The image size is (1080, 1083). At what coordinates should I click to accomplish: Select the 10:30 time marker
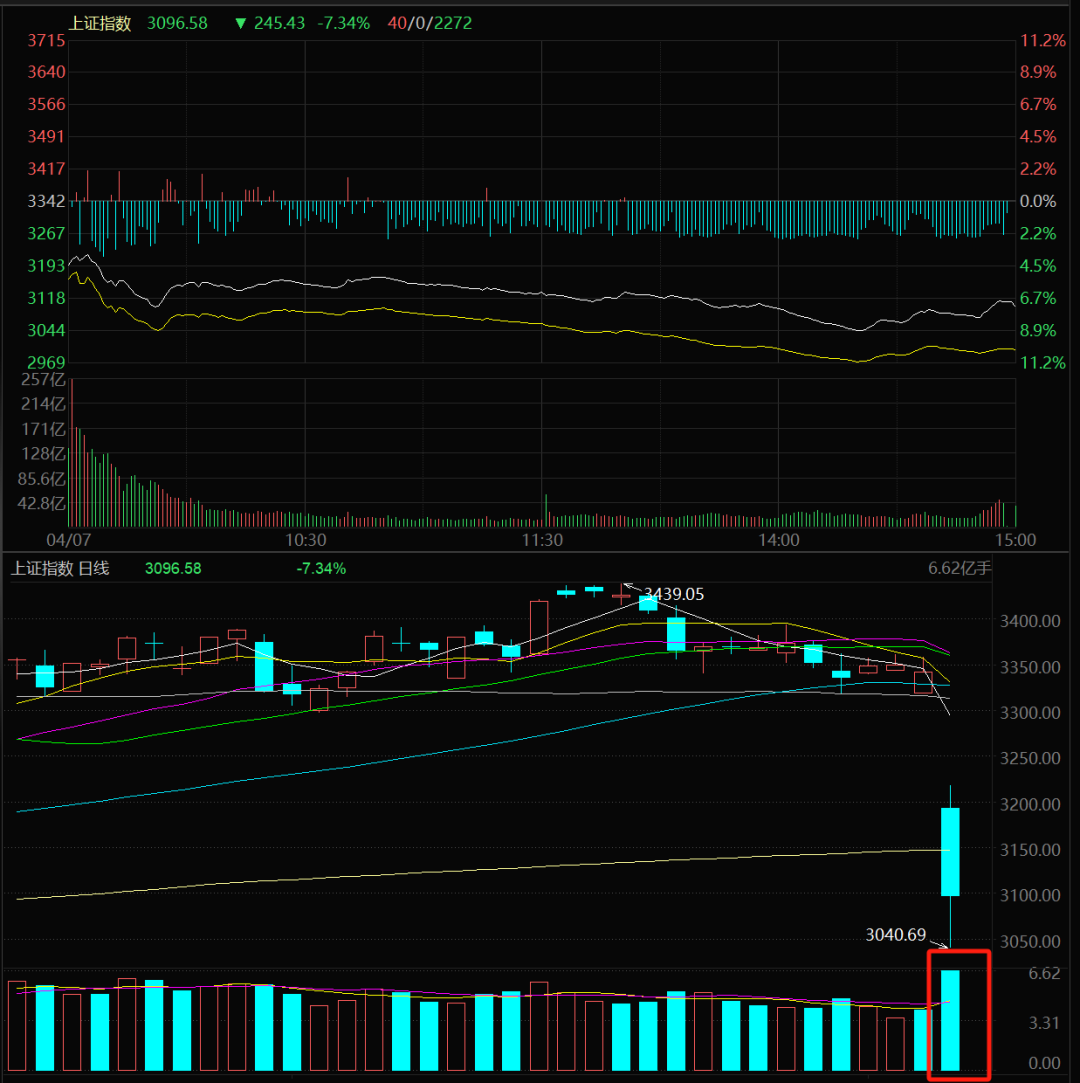click(306, 540)
